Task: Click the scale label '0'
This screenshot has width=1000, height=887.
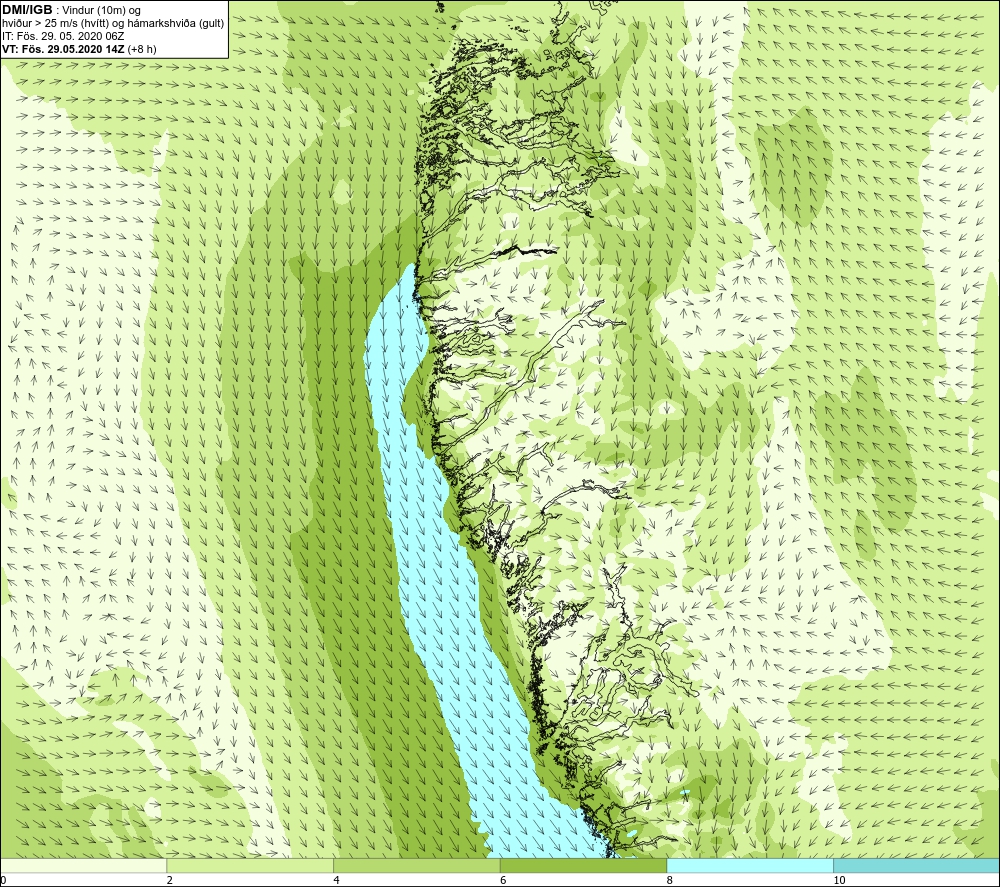Action: pos(4,881)
